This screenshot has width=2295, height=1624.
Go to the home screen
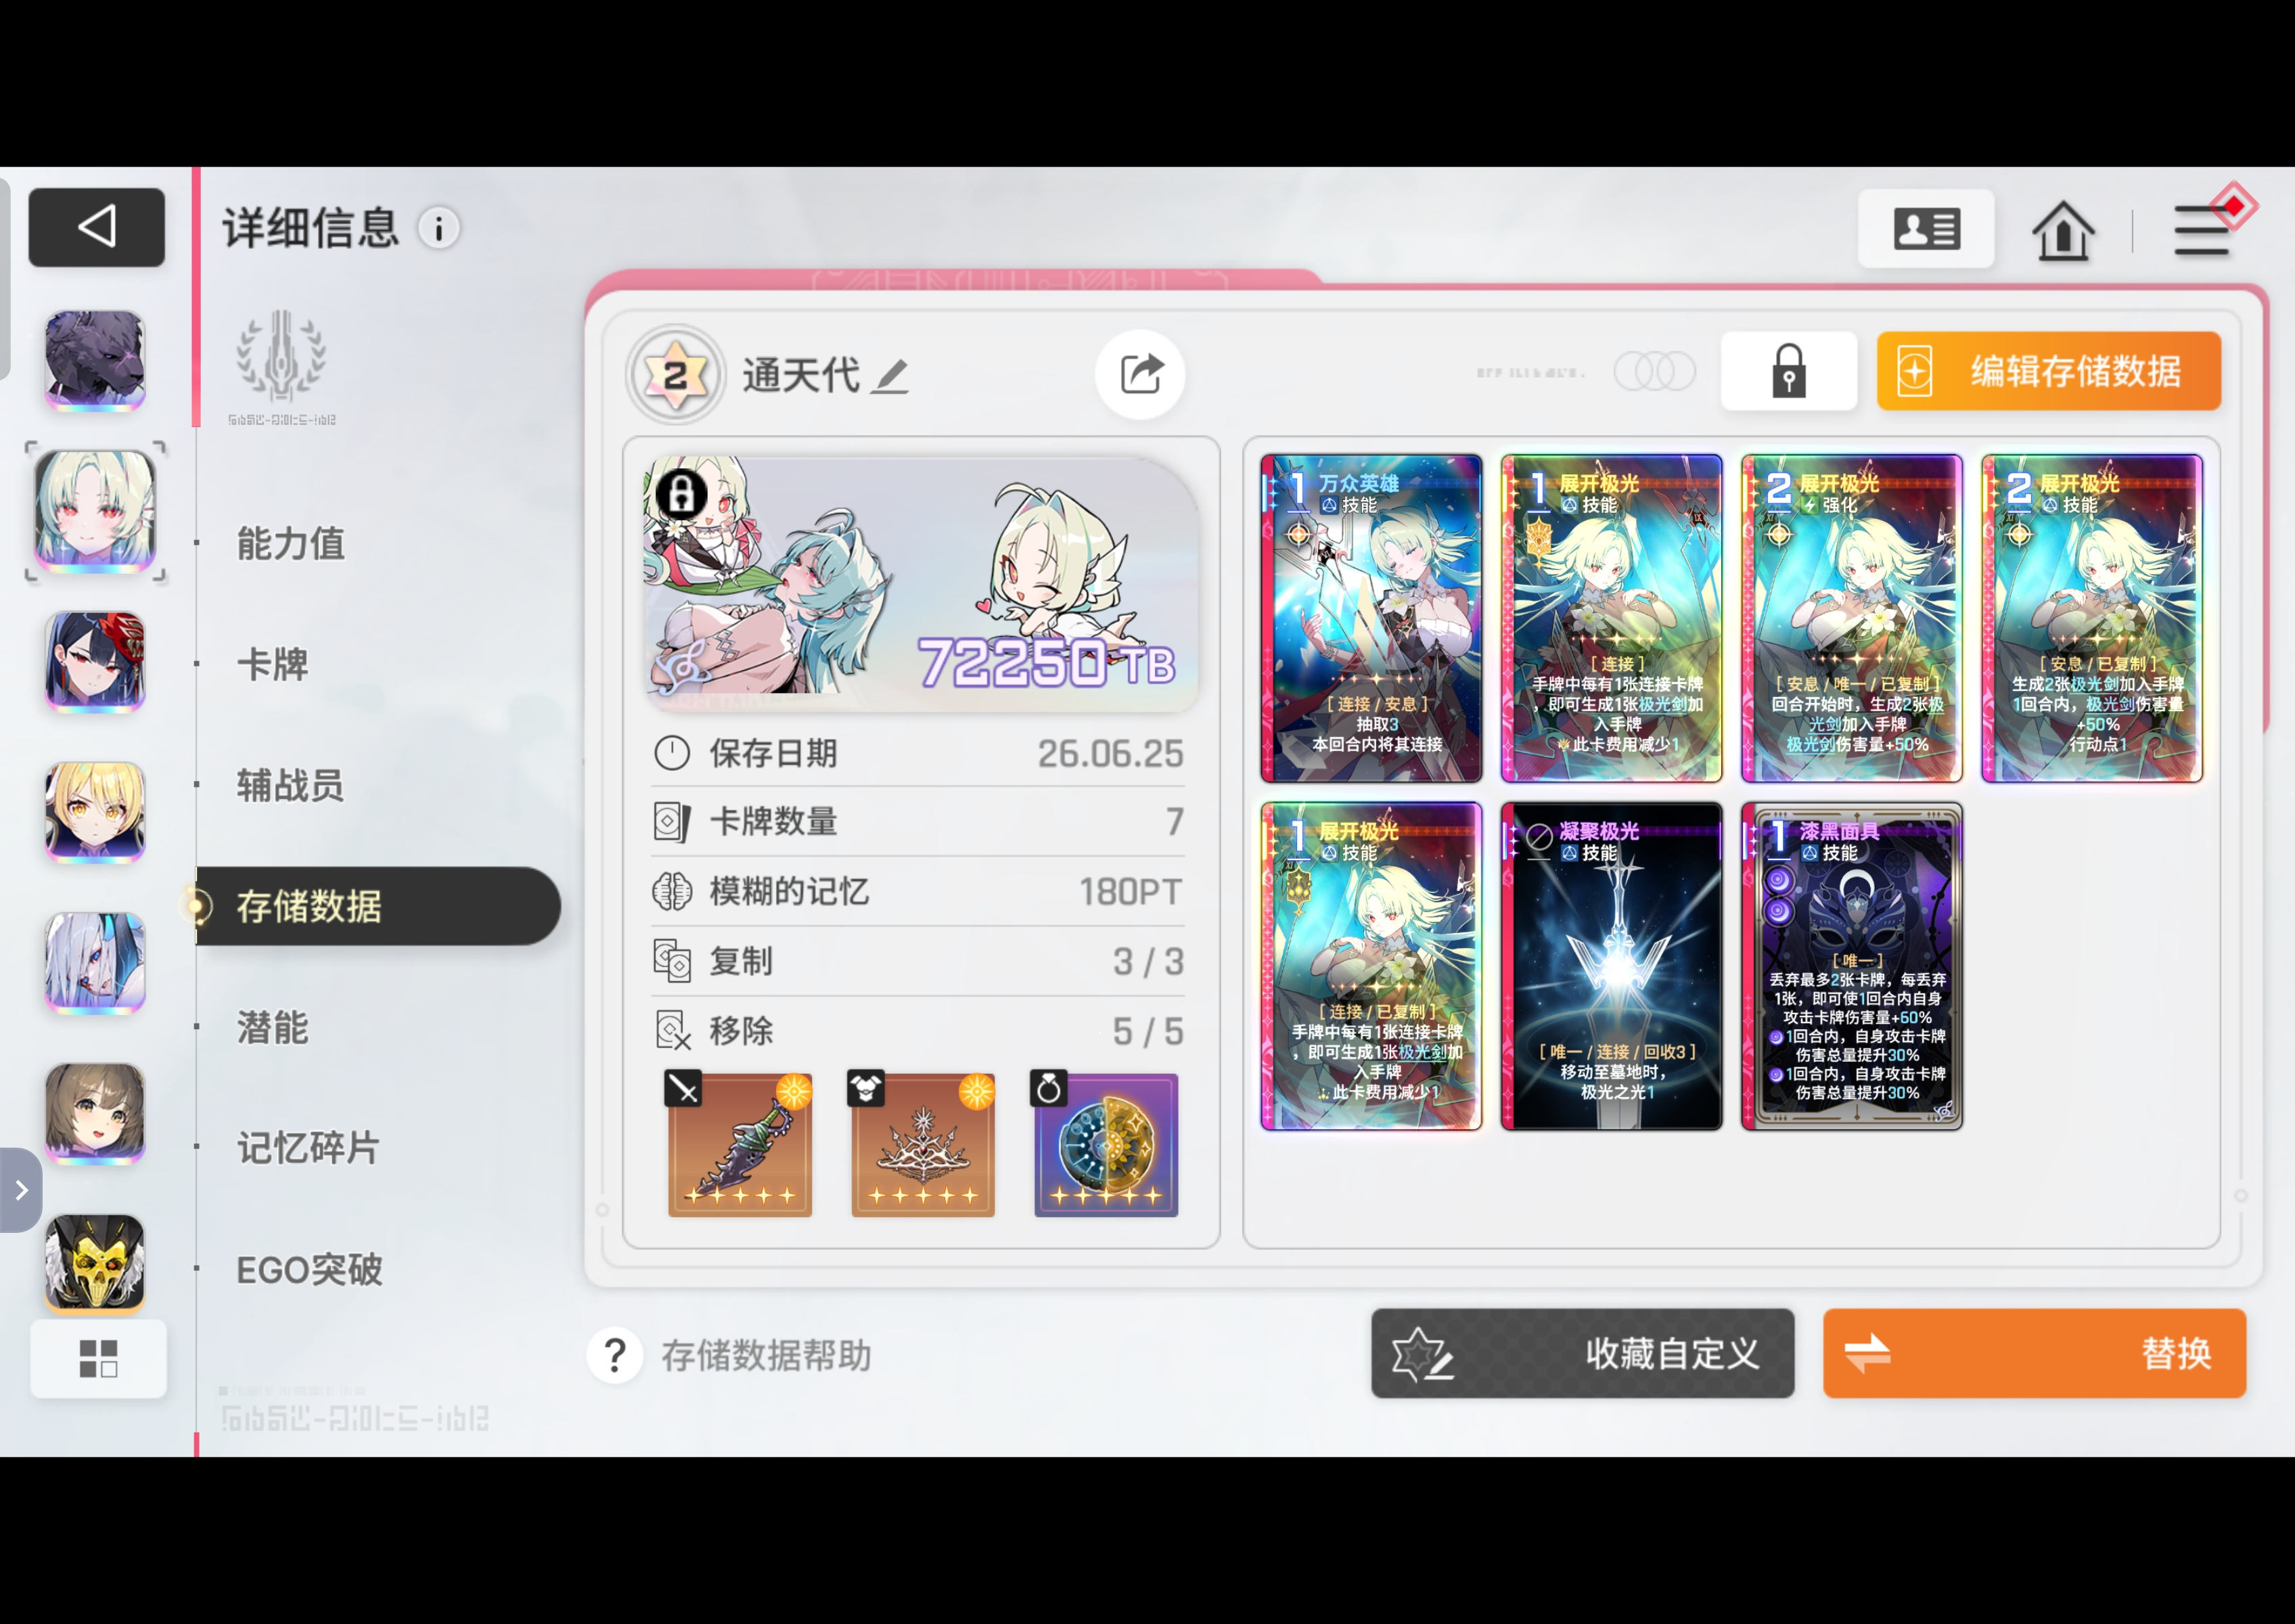pos(2062,230)
